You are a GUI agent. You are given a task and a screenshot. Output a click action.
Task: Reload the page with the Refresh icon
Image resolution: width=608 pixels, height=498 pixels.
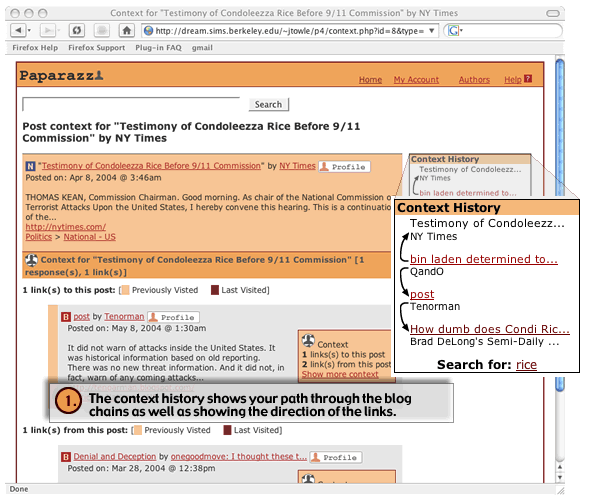tap(77, 30)
